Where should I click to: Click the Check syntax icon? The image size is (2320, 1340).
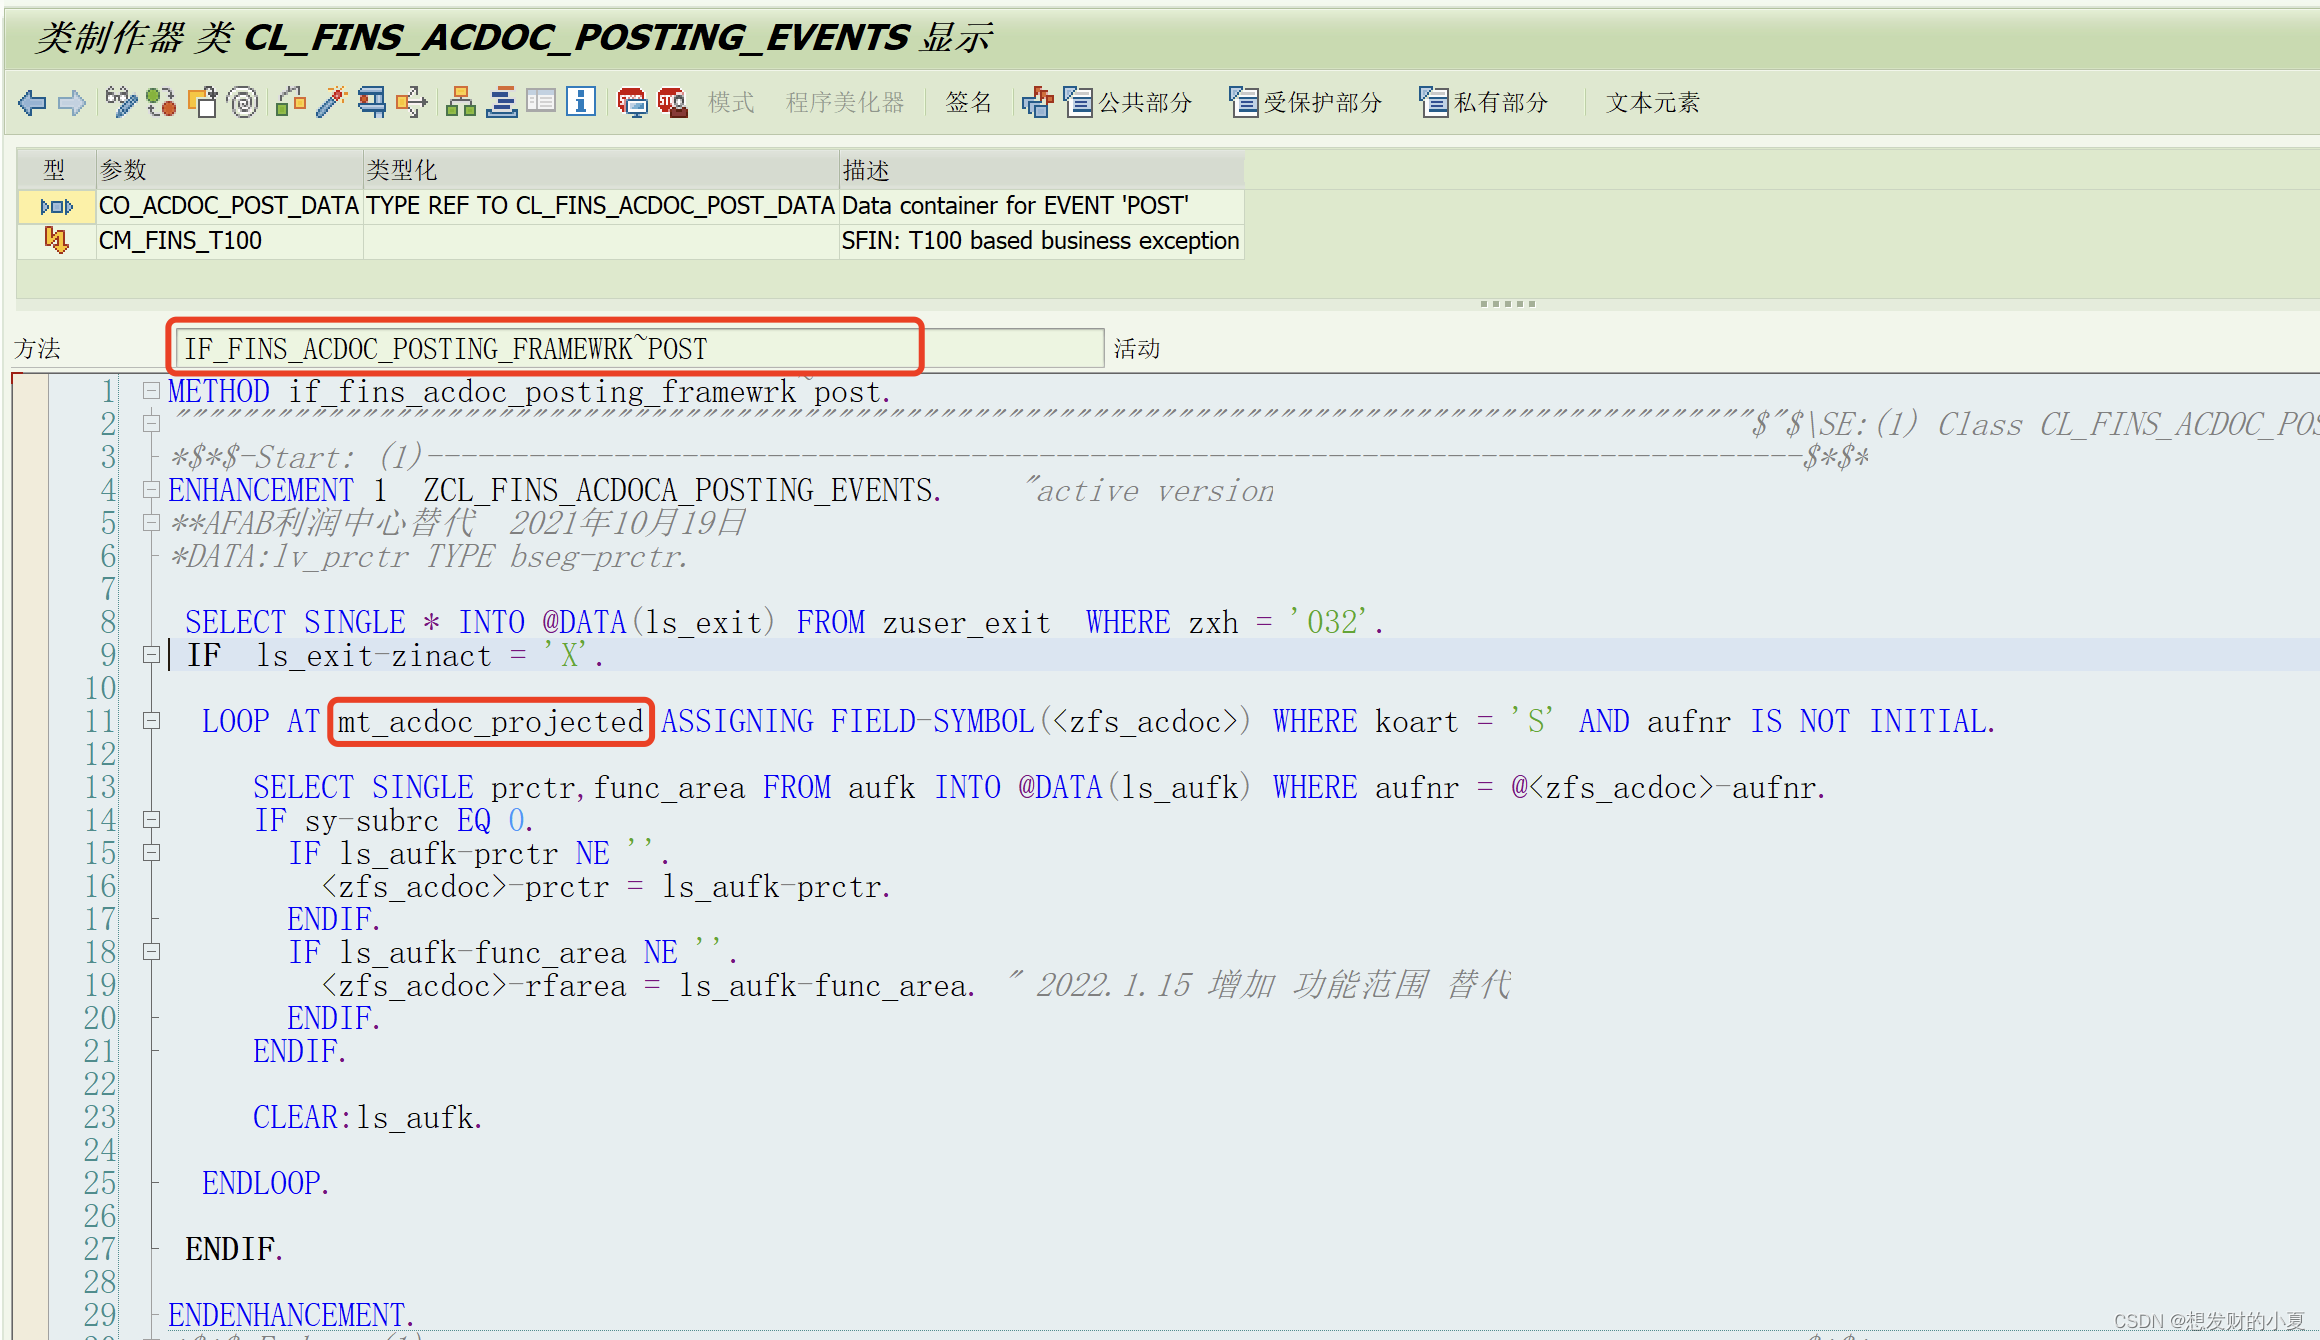pos(291,102)
